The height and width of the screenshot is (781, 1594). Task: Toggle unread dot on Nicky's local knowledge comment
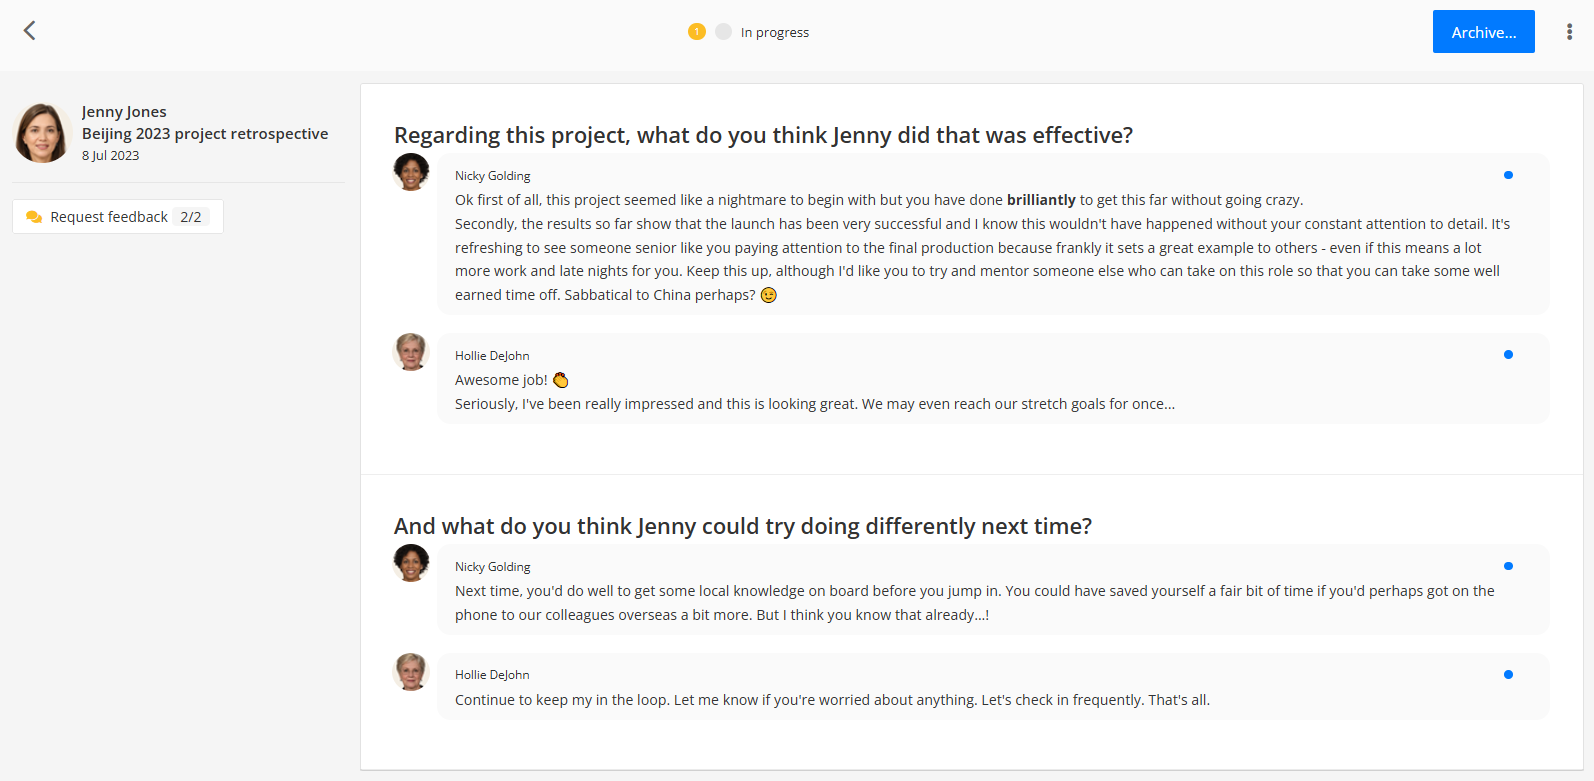tap(1508, 566)
